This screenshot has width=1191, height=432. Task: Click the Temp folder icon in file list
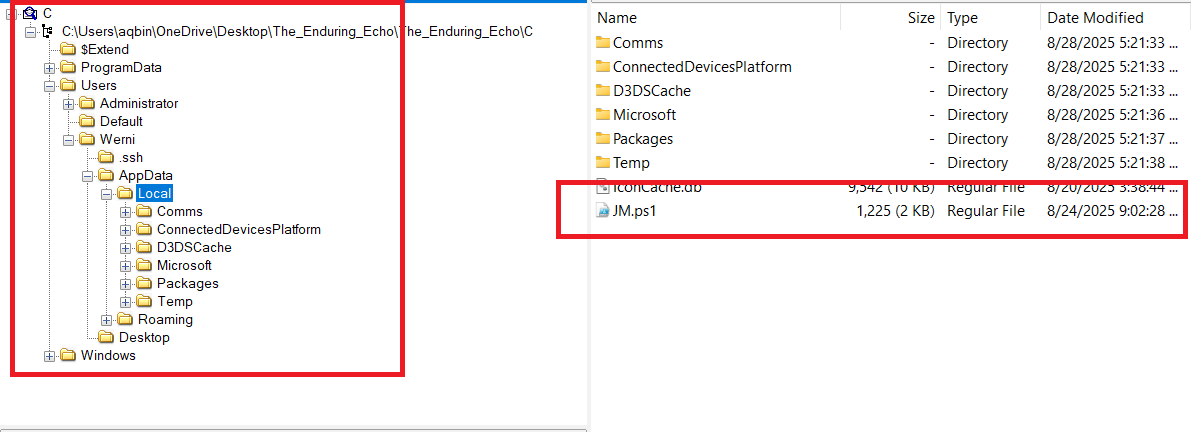pos(602,163)
